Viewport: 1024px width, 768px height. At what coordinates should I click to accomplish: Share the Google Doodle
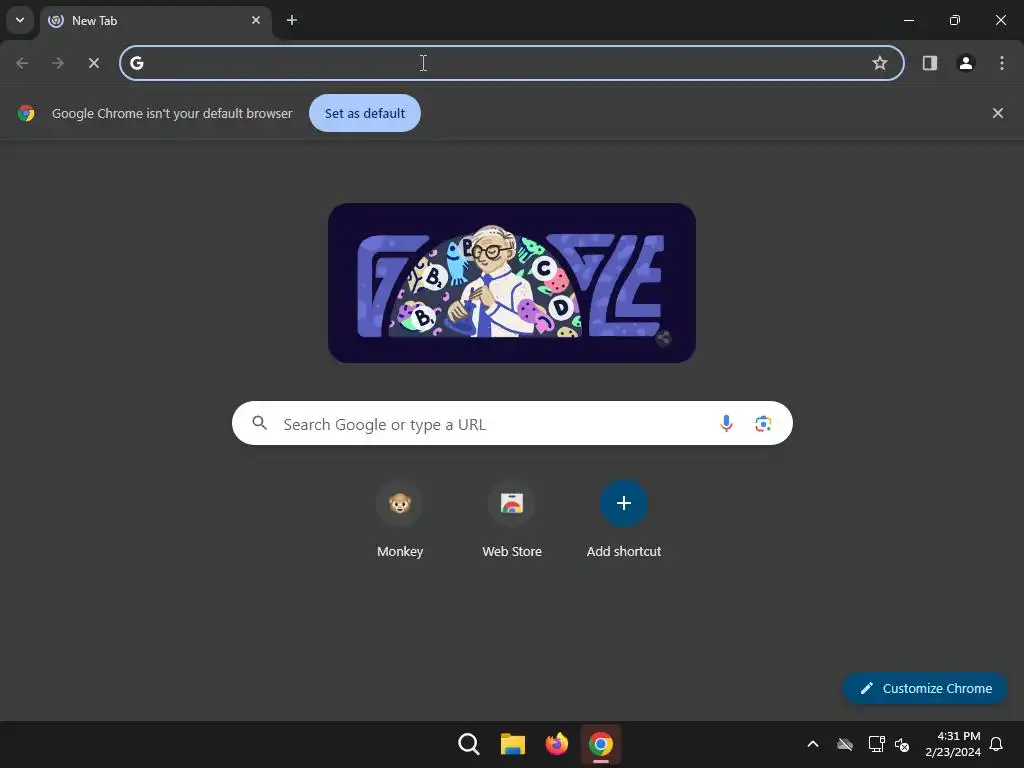[x=664, y=338]
